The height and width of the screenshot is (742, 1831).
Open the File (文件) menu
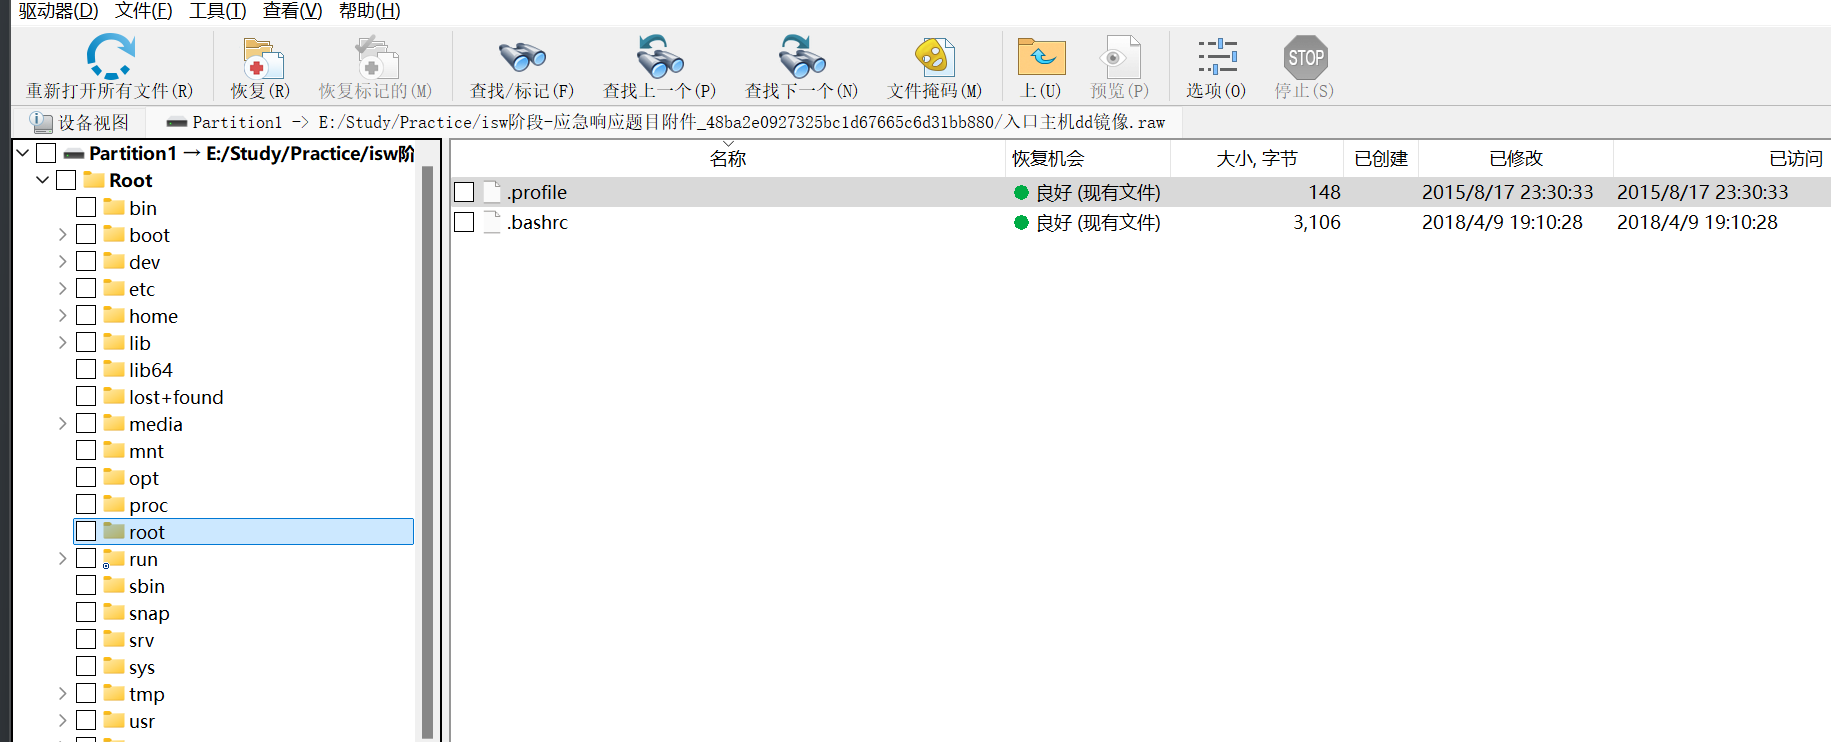[143, 11]
